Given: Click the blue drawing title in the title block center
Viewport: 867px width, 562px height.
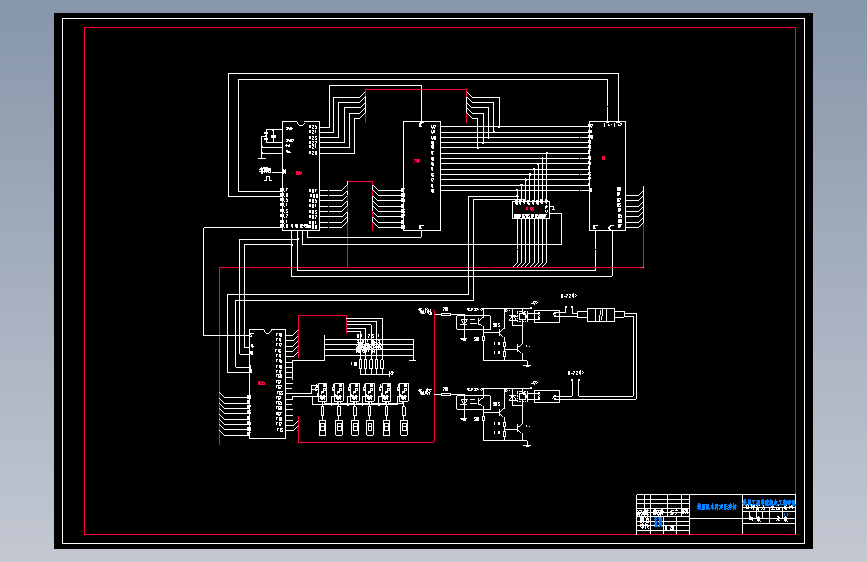Looking at the screenshot, I should click(x=716, y=507).
